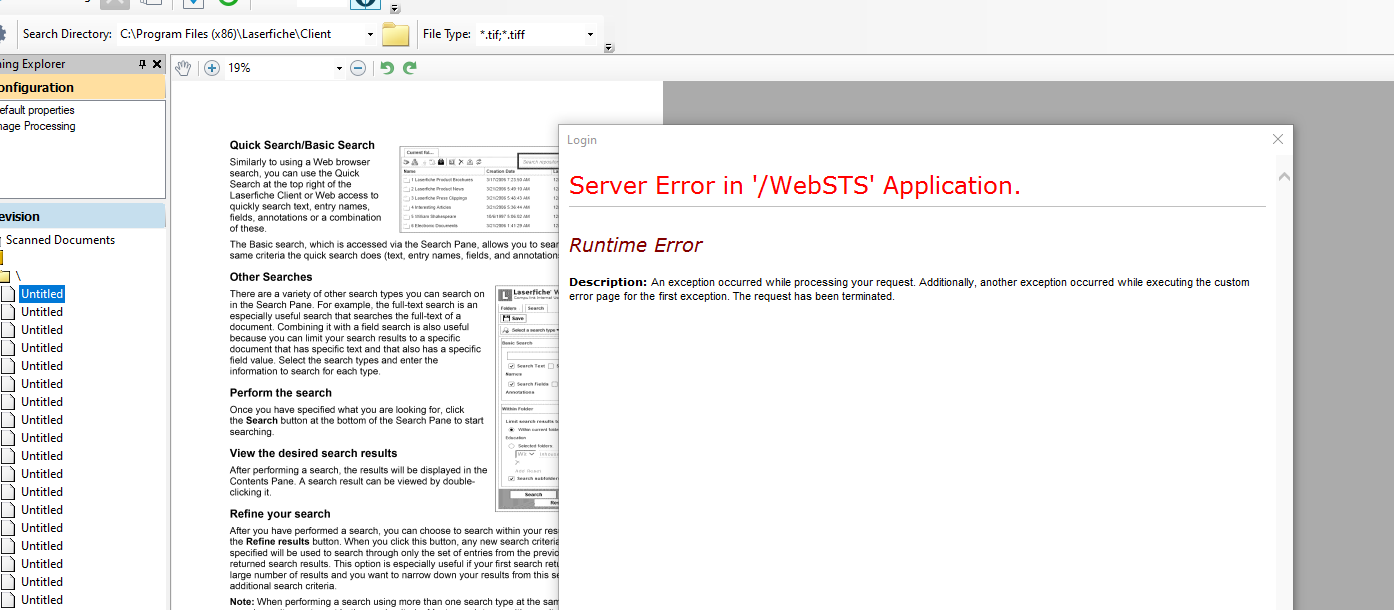
Task: Open the folder browse icon beside Search Directory
Action: coord(396,34)
